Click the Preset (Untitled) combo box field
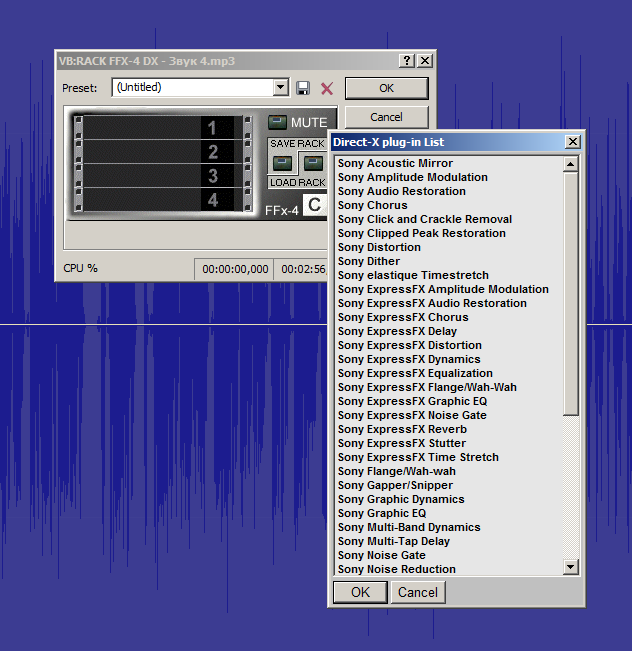 tap(200, 87)
